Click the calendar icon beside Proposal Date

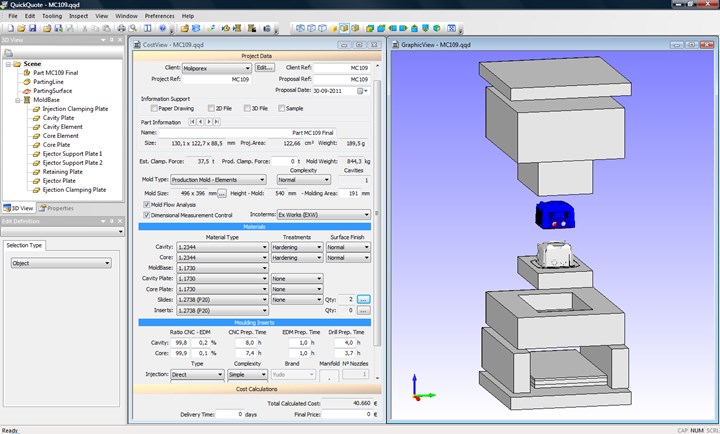(360, 91)
